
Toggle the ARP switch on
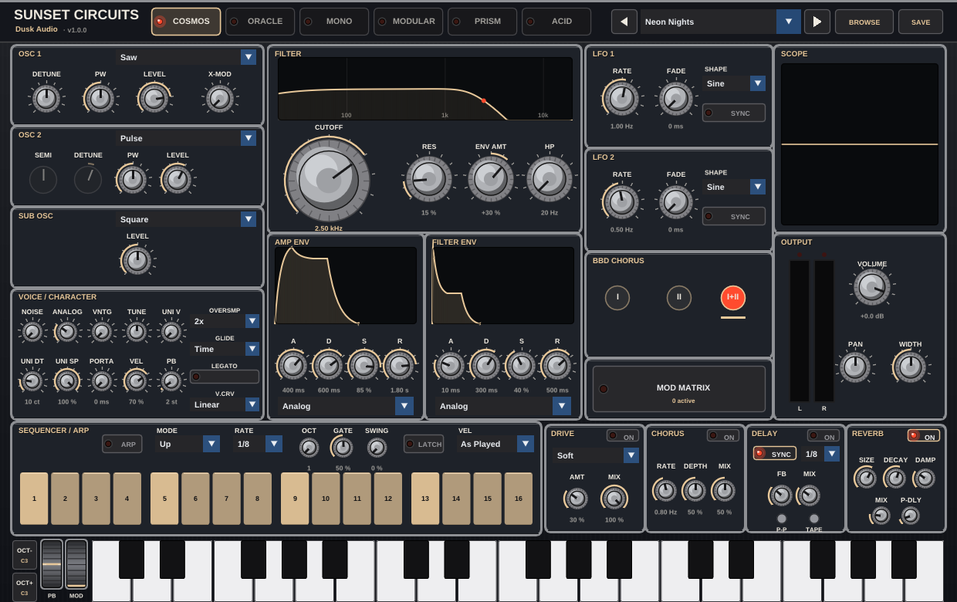[122, 444]
